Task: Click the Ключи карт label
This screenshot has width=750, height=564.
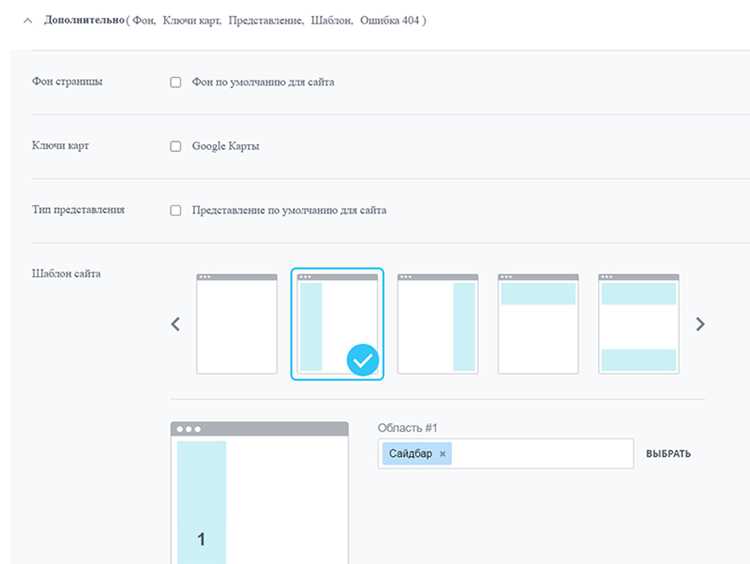Action: (60, 145)
